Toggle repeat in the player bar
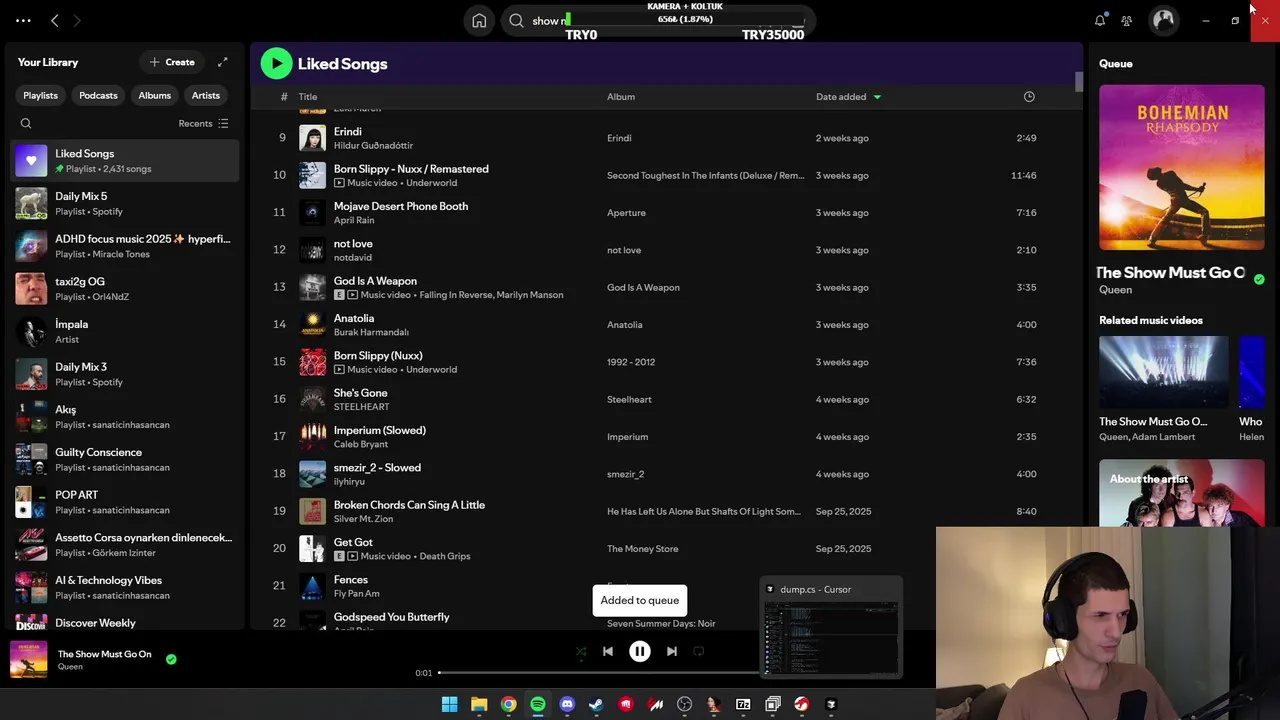Image resolution: width=1280 pixels, height=720 pixels. 699,651
